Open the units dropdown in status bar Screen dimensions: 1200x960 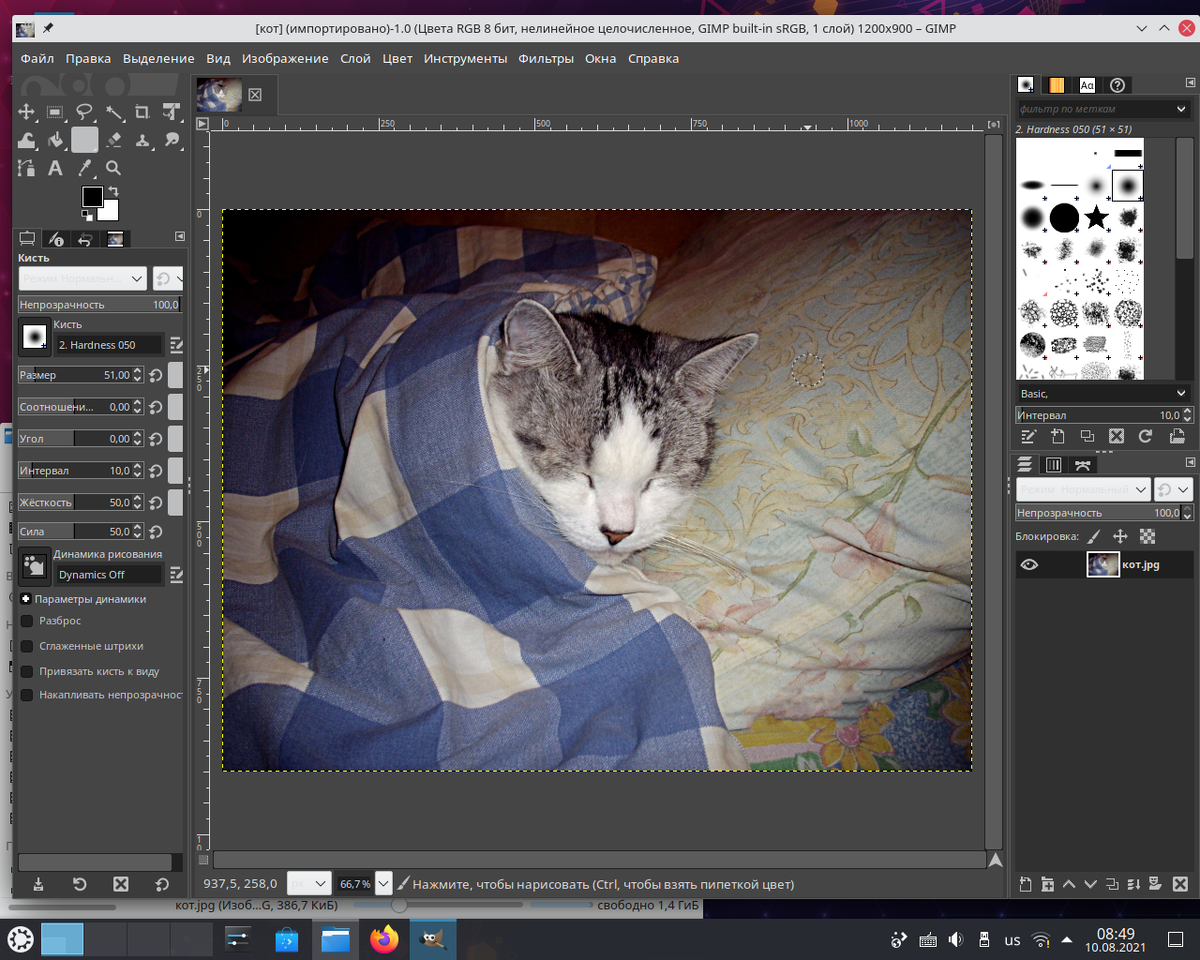[x=309, y=884]
